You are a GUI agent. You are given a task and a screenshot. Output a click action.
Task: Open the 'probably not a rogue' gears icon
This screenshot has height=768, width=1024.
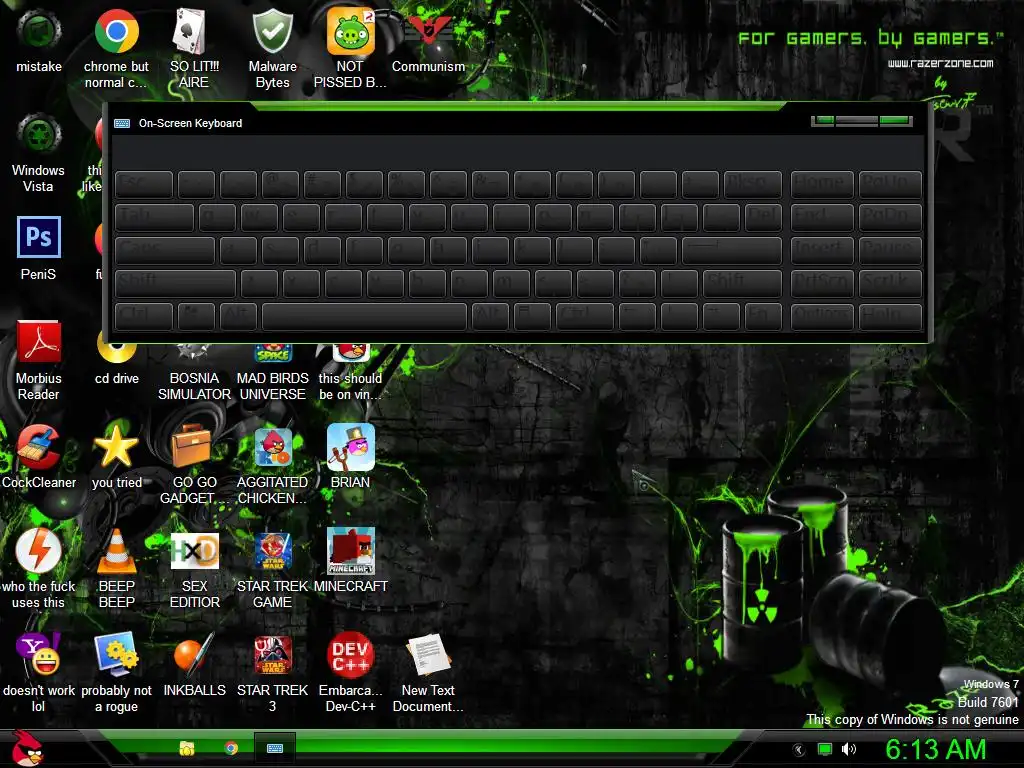click(x=116, y=673)
